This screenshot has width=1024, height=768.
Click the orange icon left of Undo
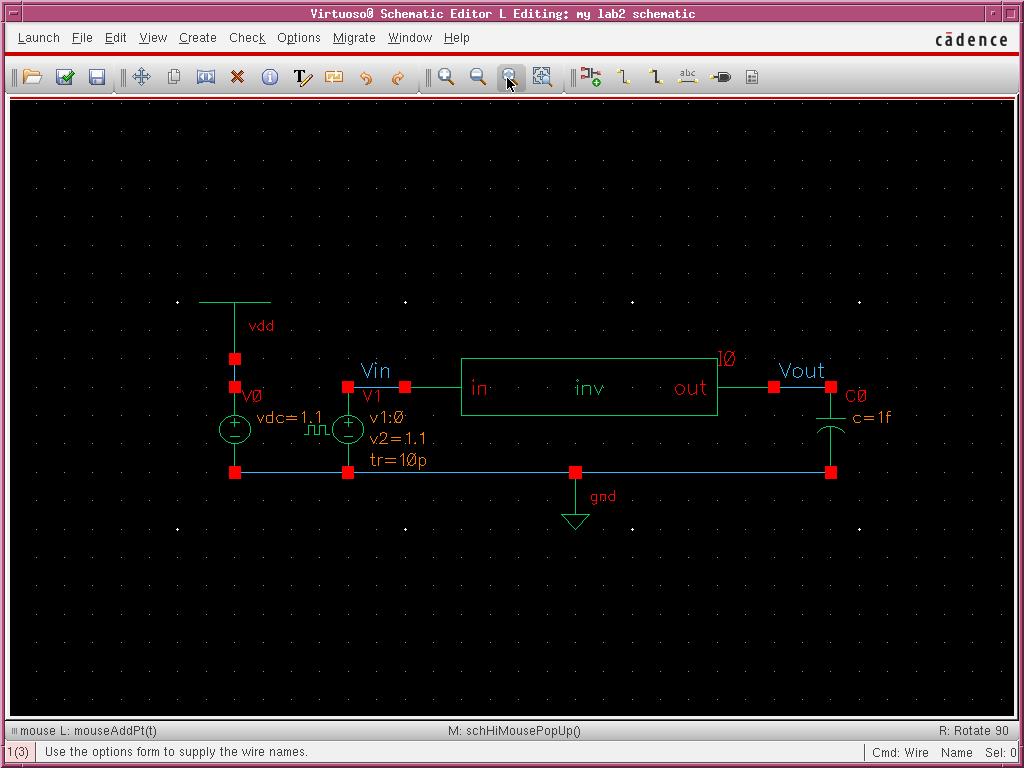click(334, 77)
